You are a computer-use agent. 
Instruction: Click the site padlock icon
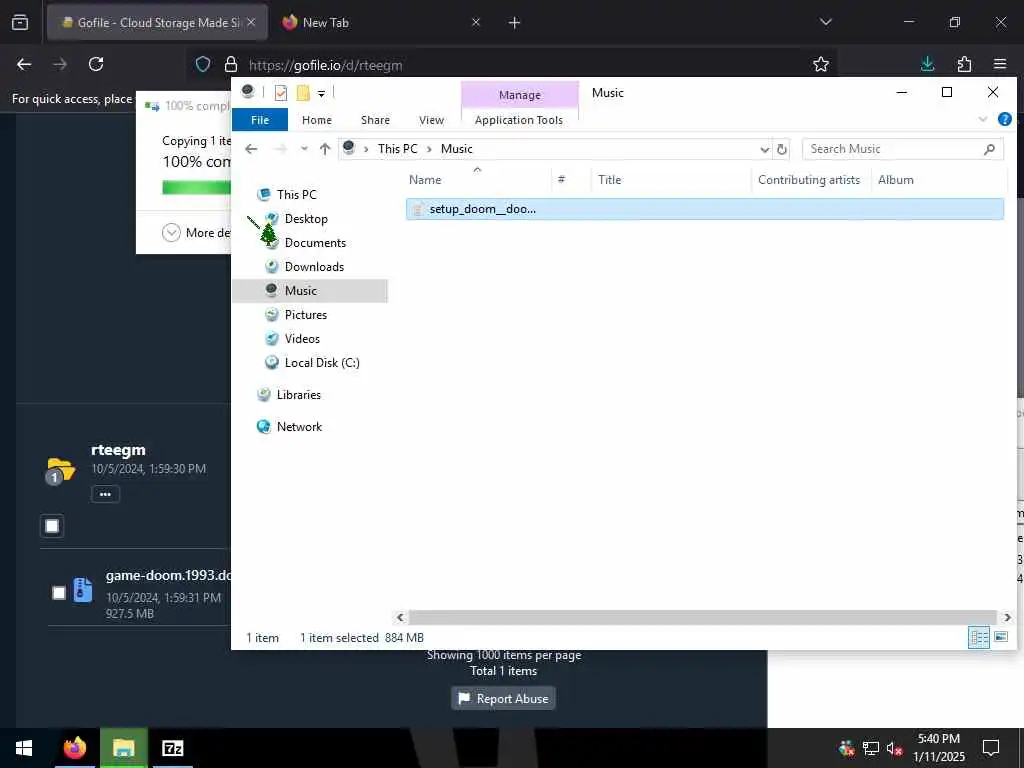coord(231,64)
